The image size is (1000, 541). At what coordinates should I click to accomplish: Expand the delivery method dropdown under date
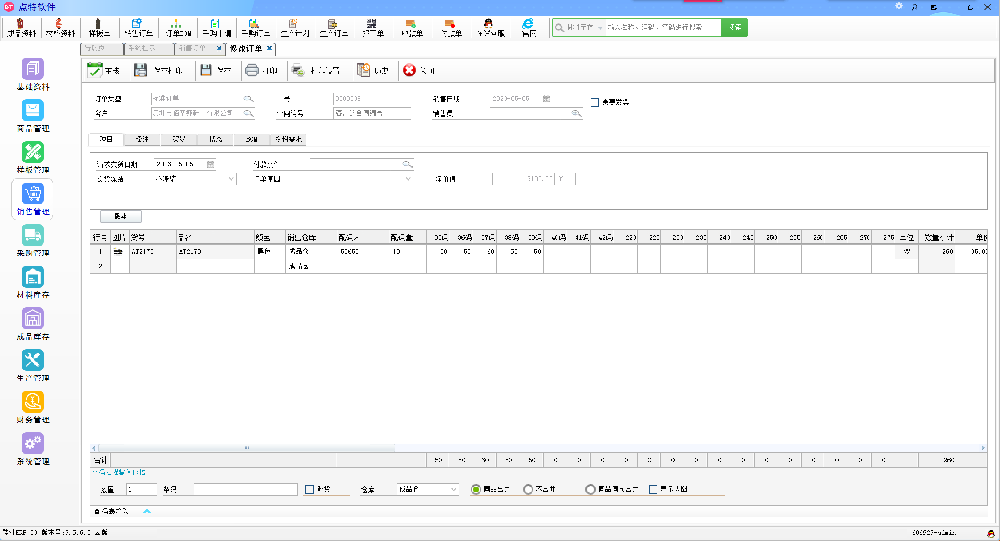(x=231, y=179)
